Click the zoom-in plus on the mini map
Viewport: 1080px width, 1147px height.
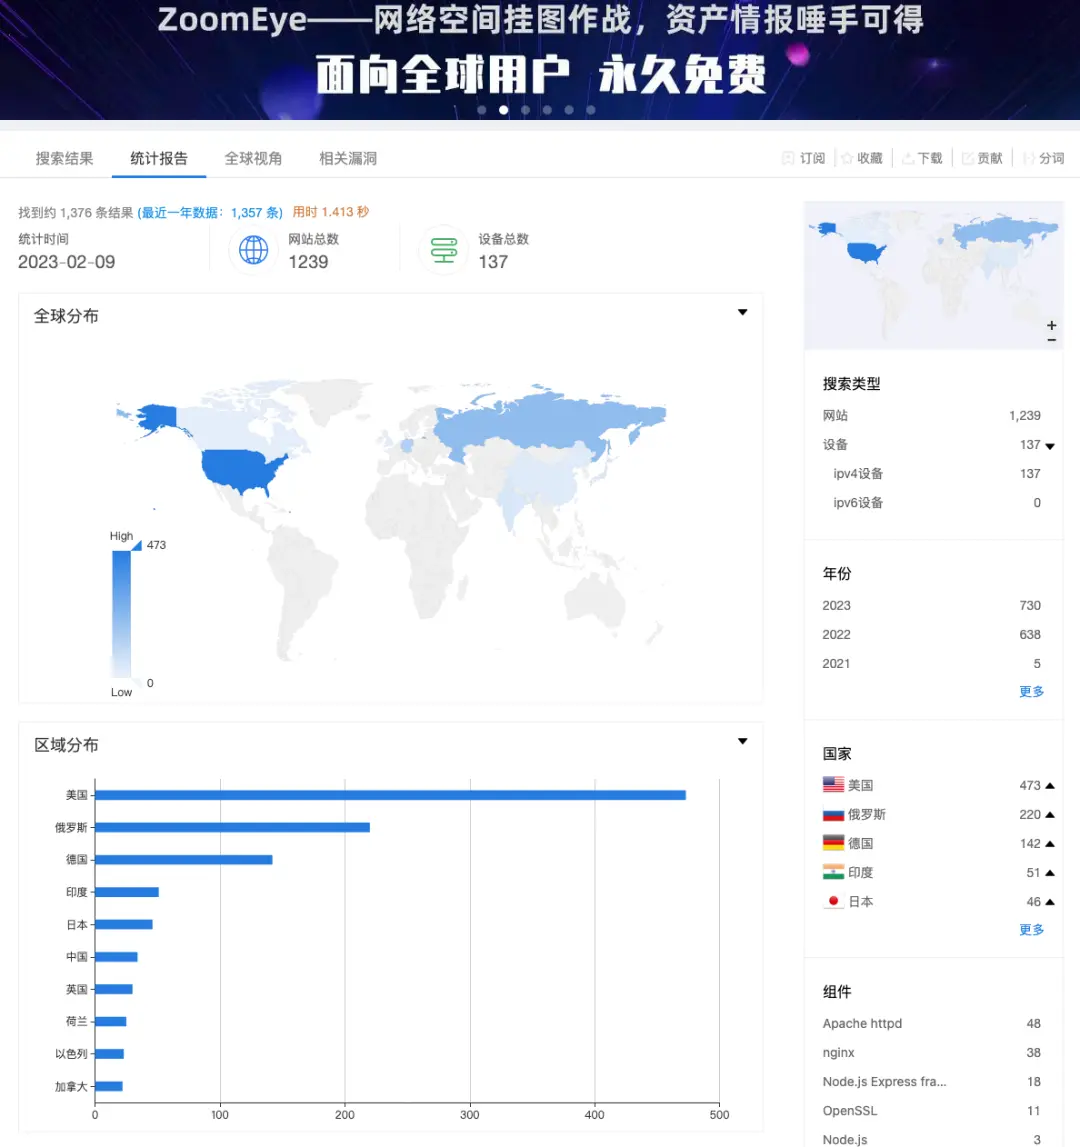coord(1051,325)
